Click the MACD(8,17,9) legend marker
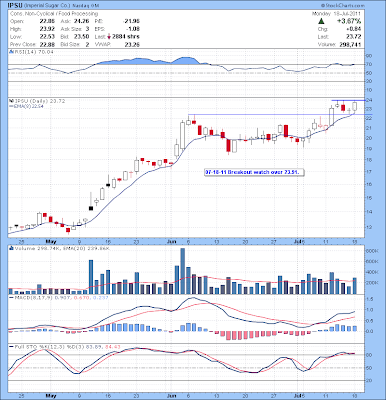Screen dimensions: 386x400 coord(11,297)
